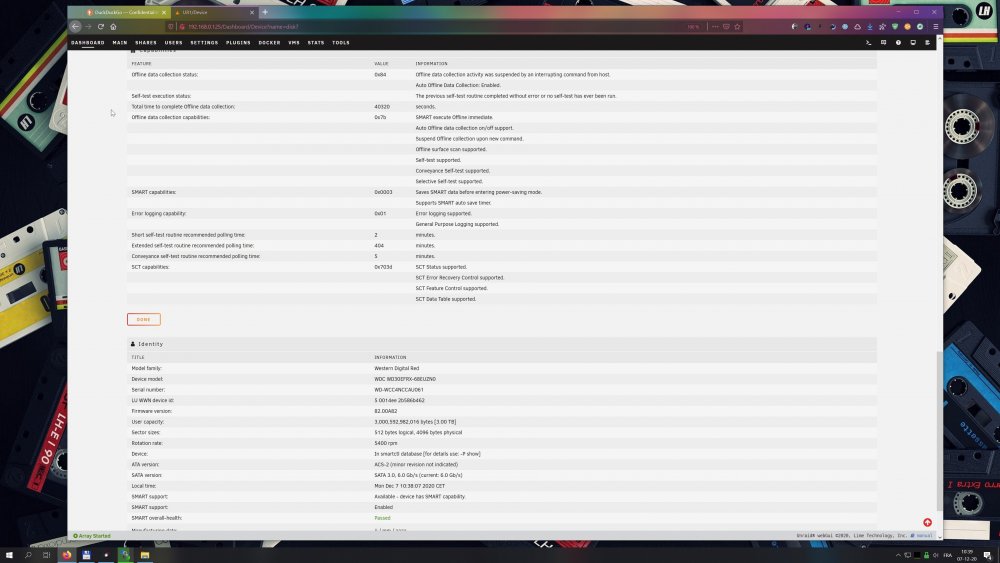1000x563 pixels.
Task: Bookmark this page with the star icon
Action: (737, 27)
